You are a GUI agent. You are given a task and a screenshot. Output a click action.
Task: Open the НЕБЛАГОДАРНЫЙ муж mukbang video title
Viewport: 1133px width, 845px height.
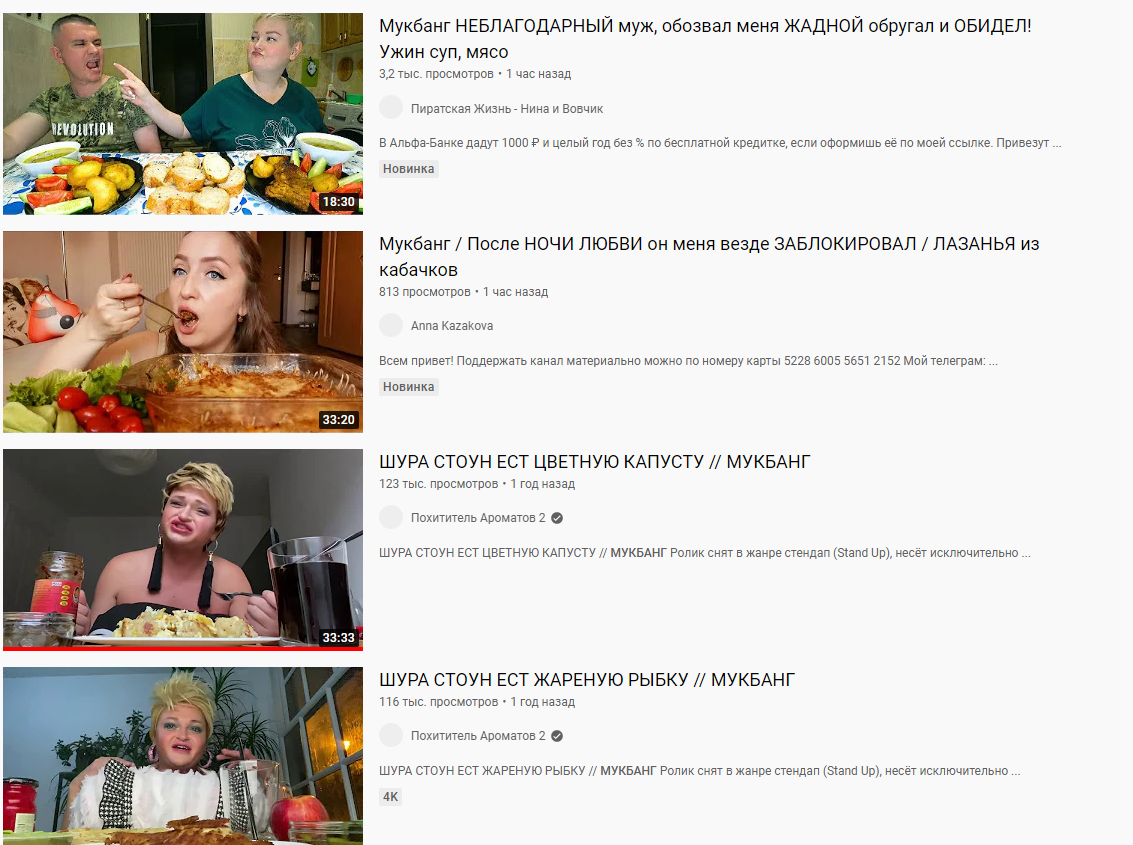[705, 39]
